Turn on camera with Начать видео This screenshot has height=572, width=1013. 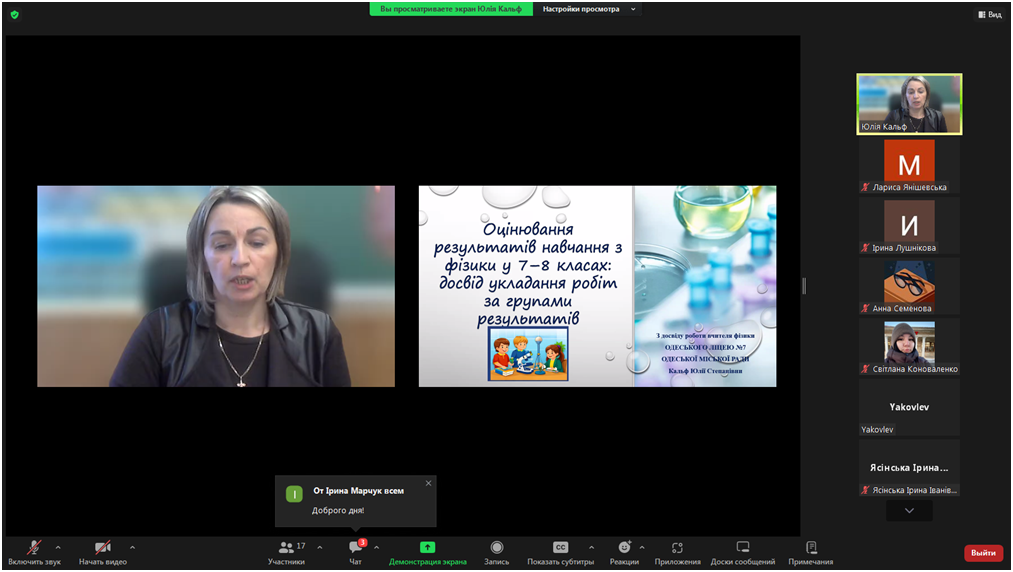click(102, 548)
